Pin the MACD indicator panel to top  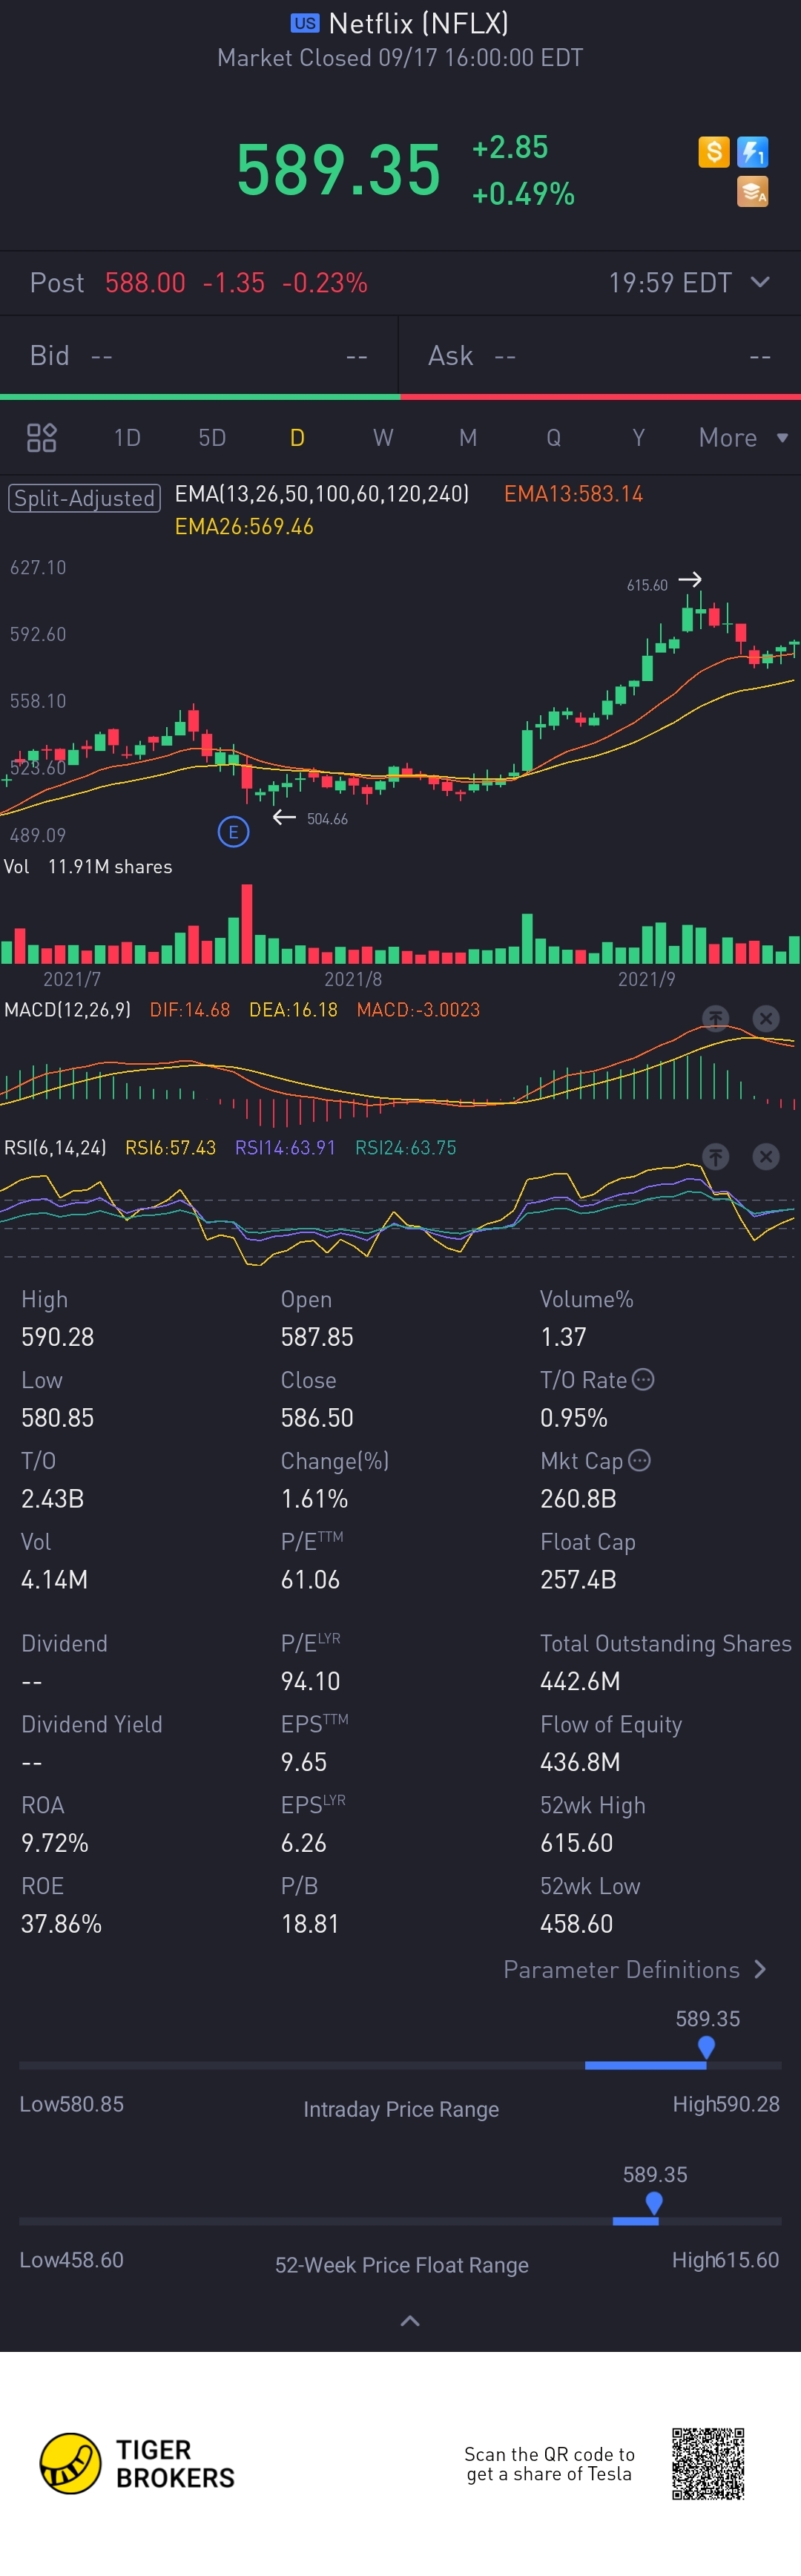(x=715, y=1018)
